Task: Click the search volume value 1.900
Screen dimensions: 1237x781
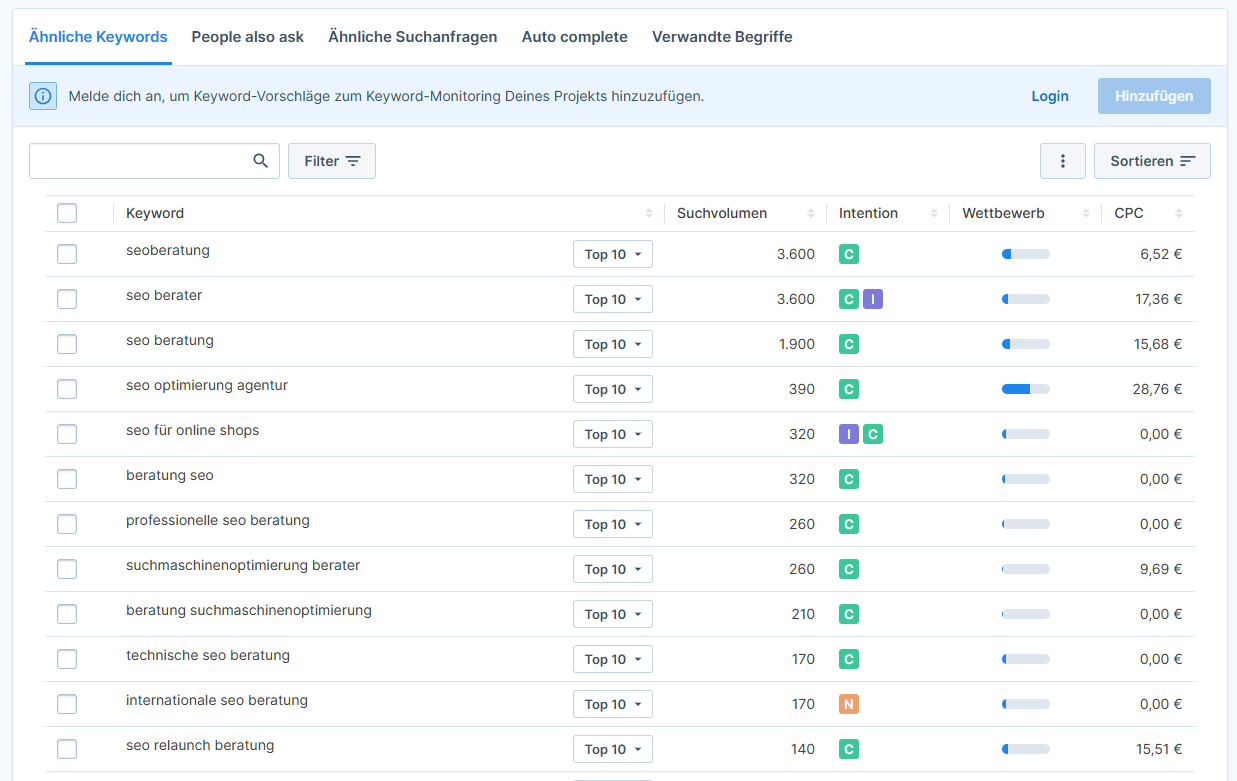Action: (797, 344)
